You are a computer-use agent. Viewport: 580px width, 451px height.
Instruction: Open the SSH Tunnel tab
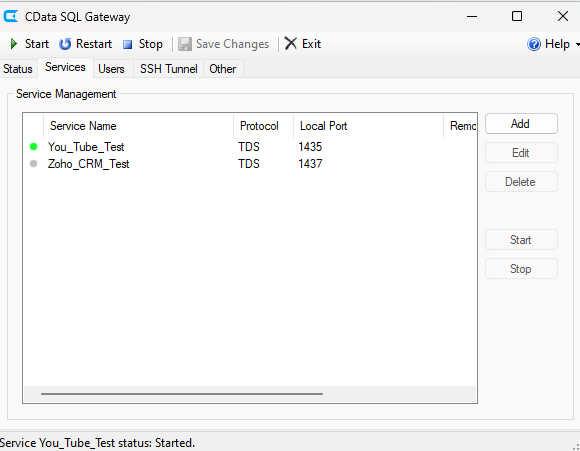point(168,69)
